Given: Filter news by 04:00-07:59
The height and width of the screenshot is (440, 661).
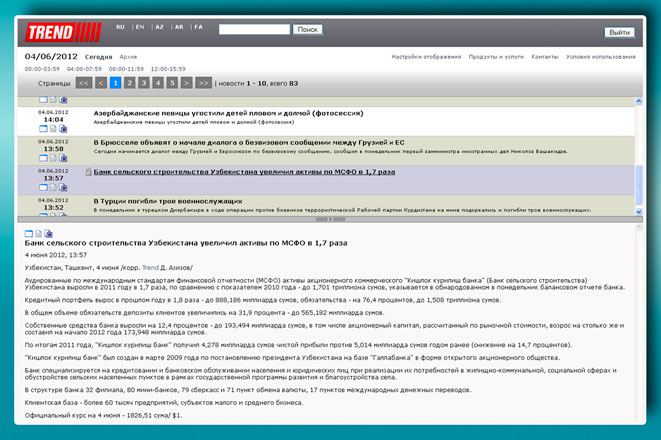Looking at the screenshot, I should (x=84, y=69).
